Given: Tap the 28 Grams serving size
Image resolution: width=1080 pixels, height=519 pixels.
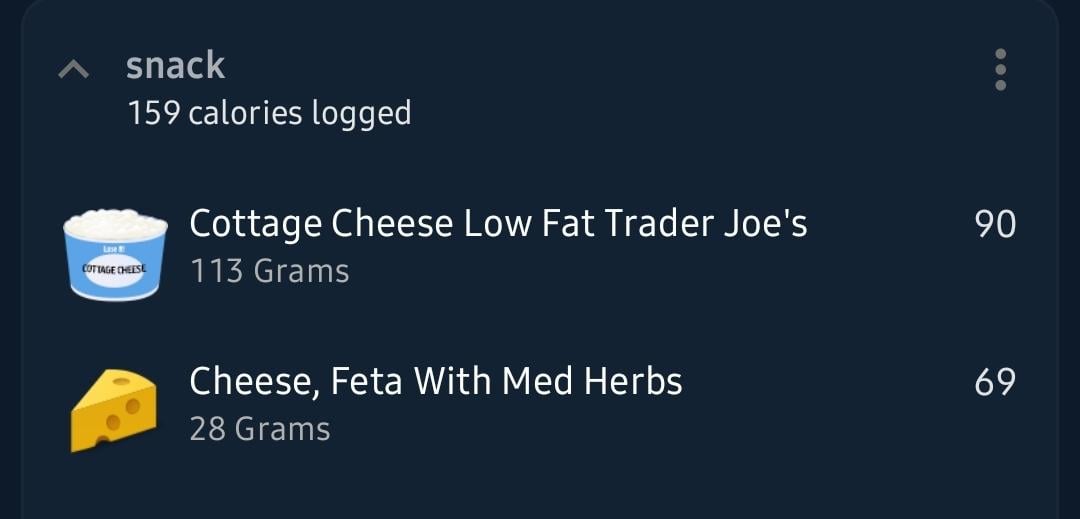Looking at the screenshot, I should tap(260, 429).
